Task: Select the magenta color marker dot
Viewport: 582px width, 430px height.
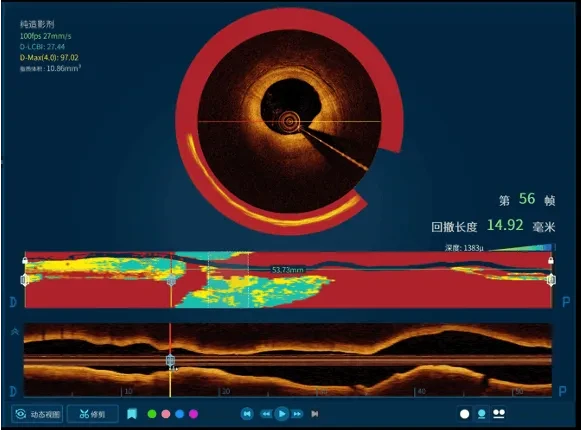Action: click(x=193, y=414)
